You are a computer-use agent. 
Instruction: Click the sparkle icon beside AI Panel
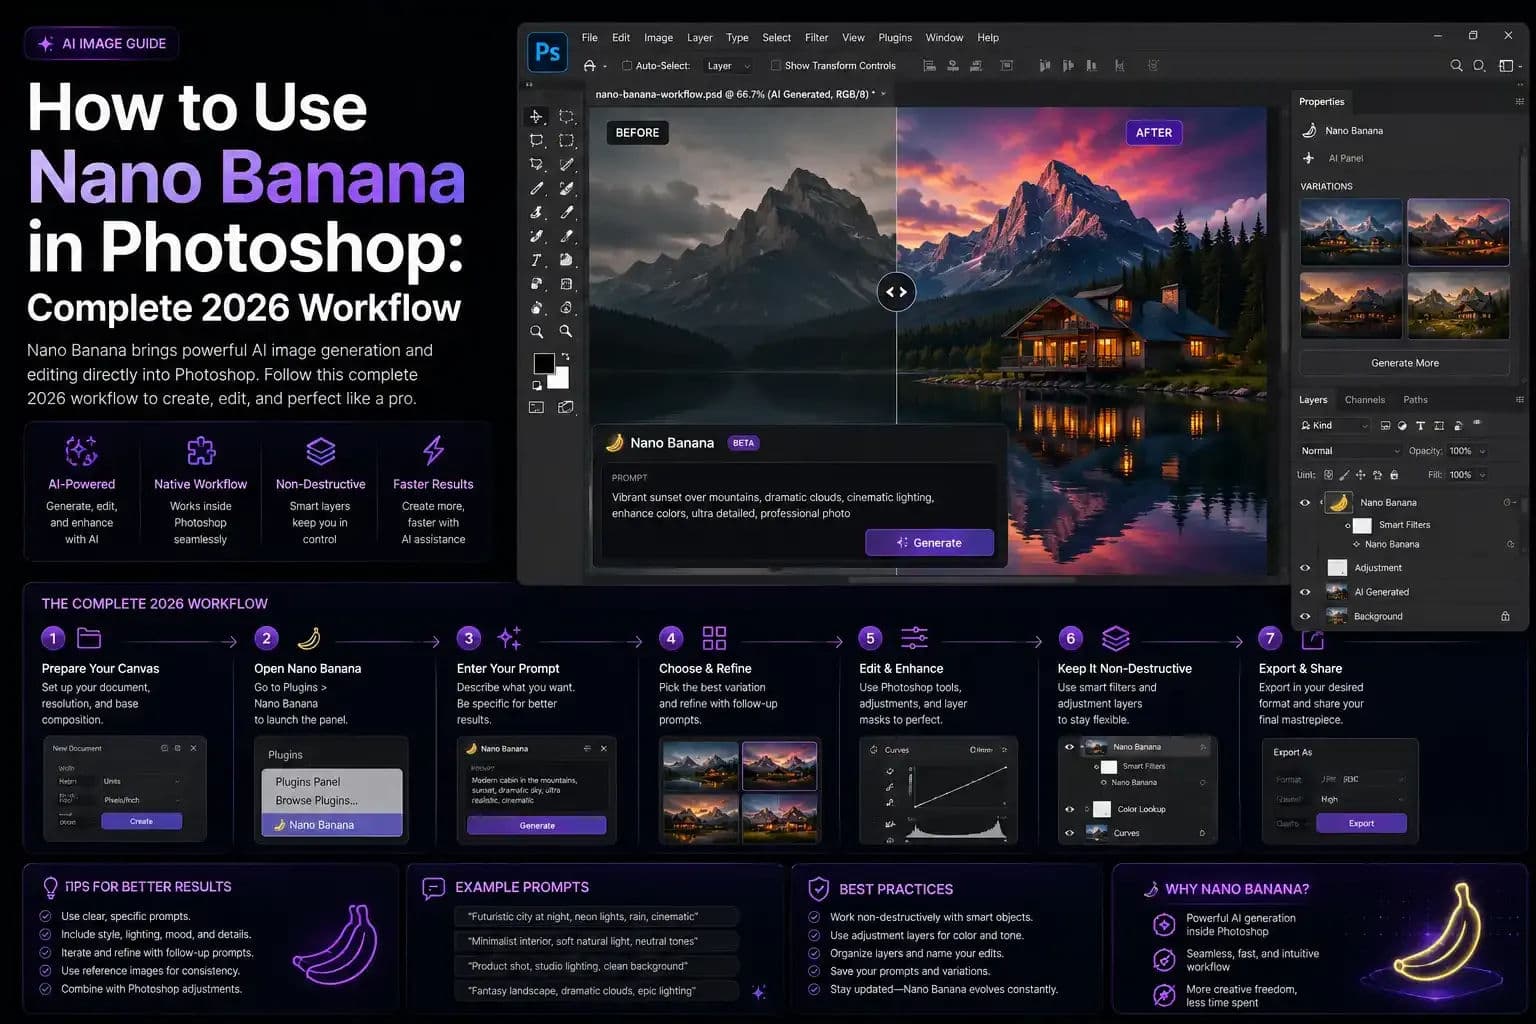[x=1309, y=158]
